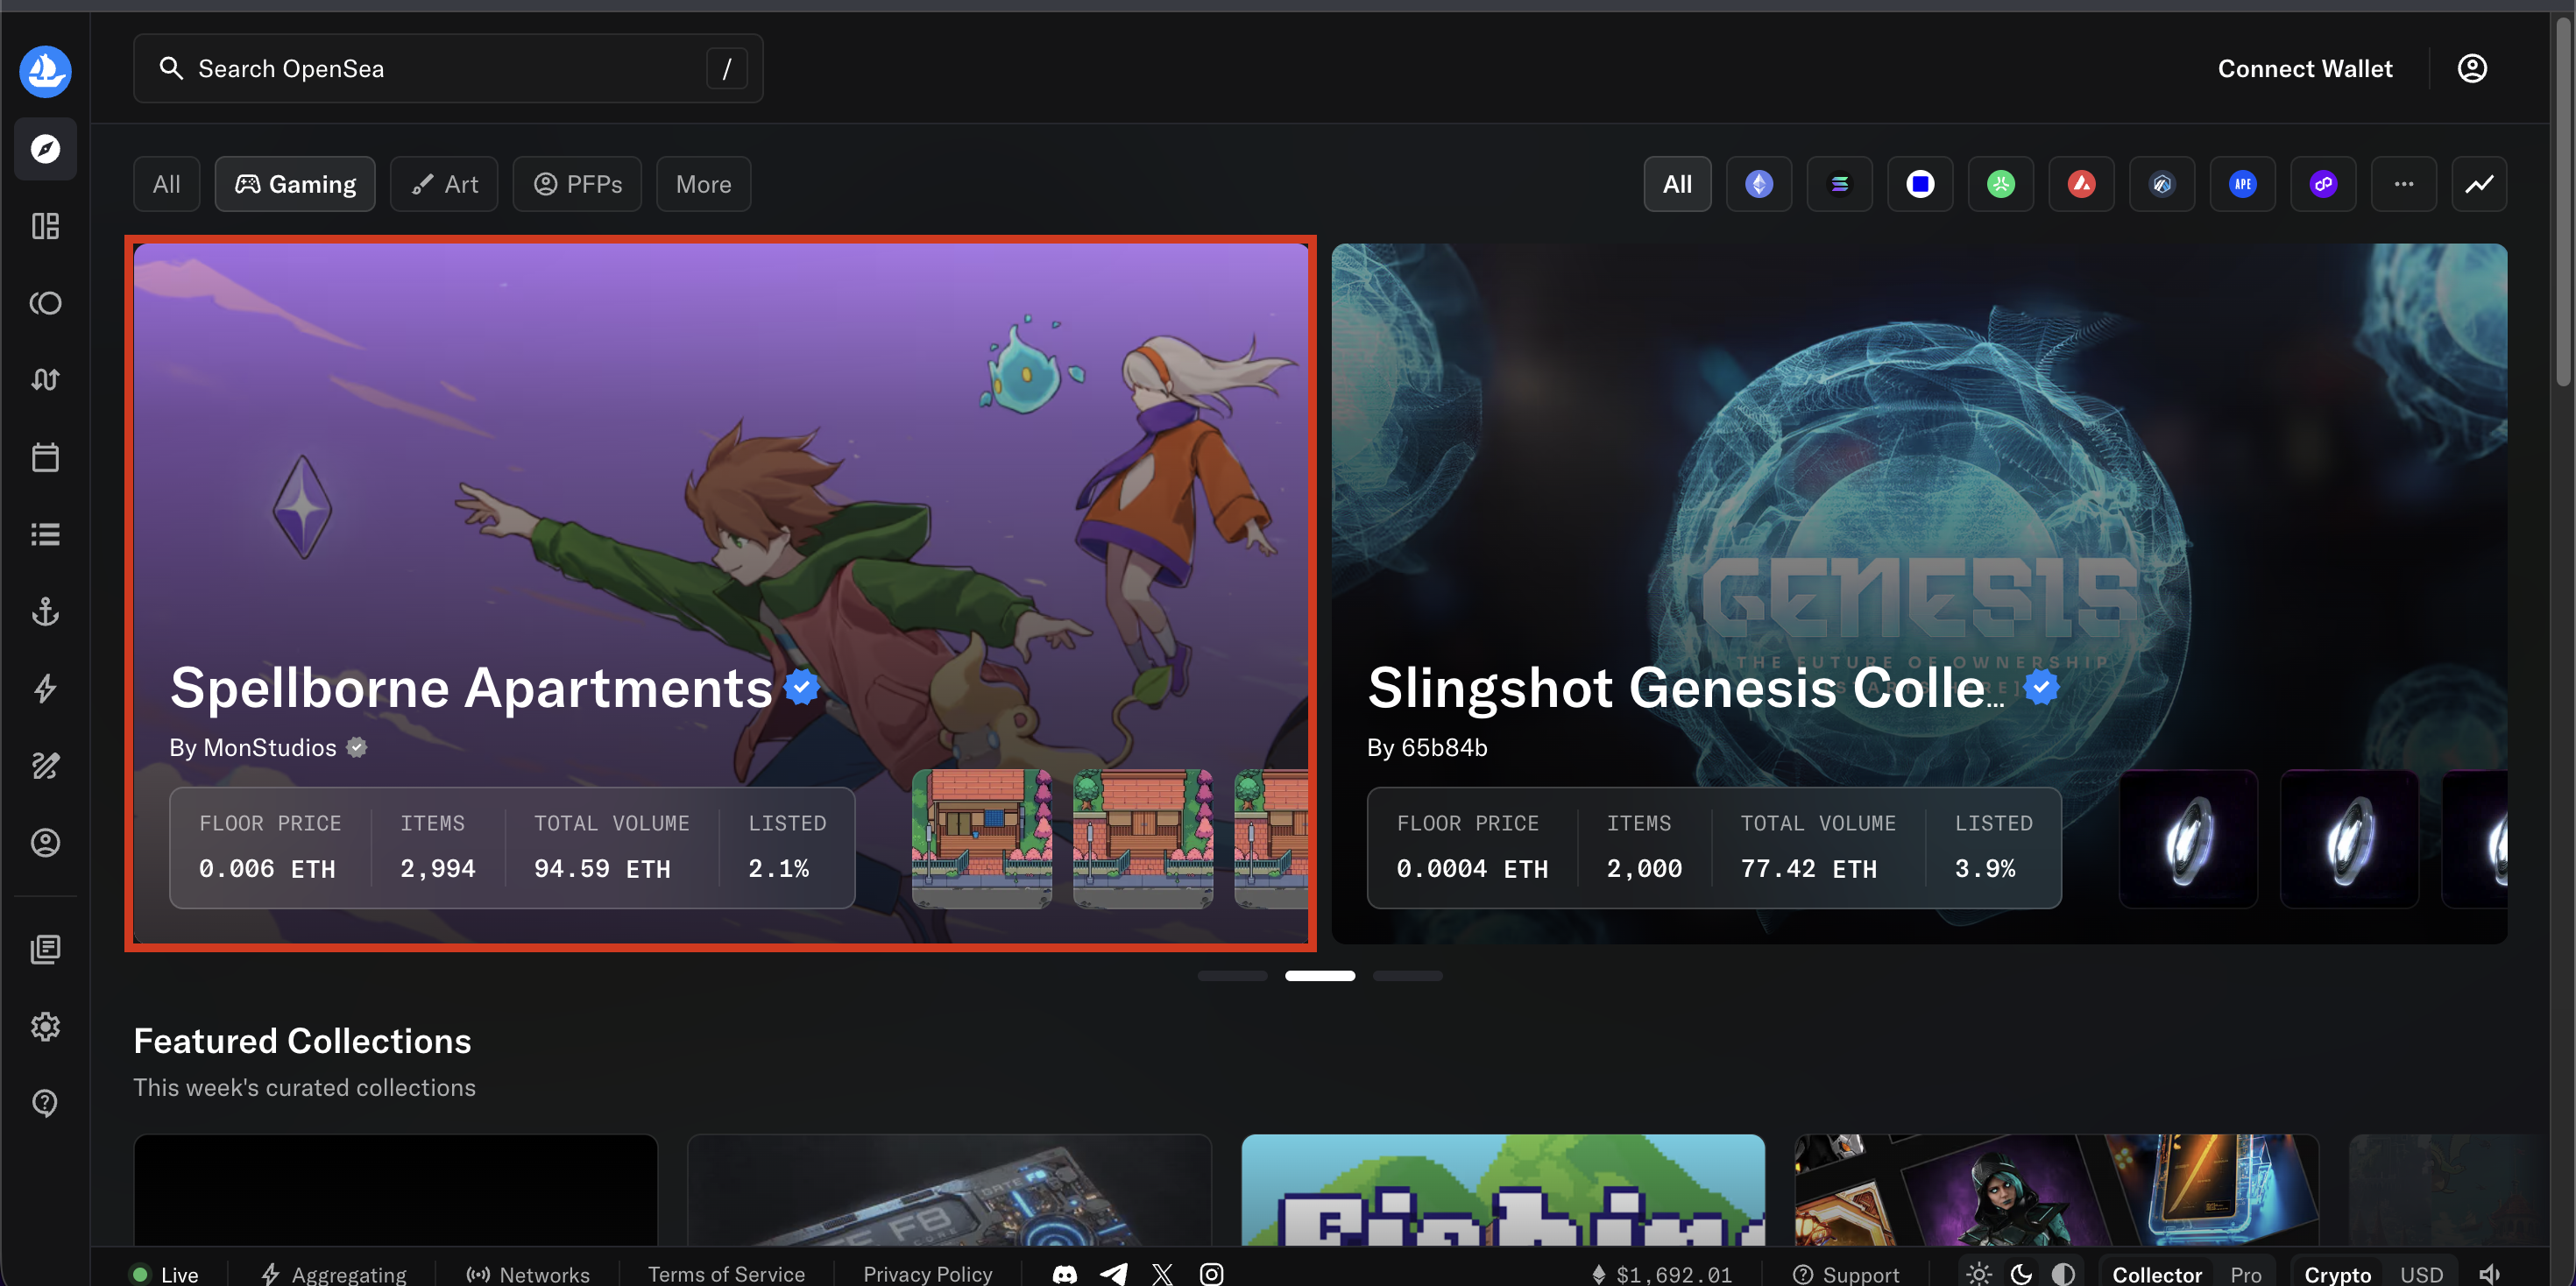Filter by the green chain icon
The image size is (2576, 1286).
2001,184
